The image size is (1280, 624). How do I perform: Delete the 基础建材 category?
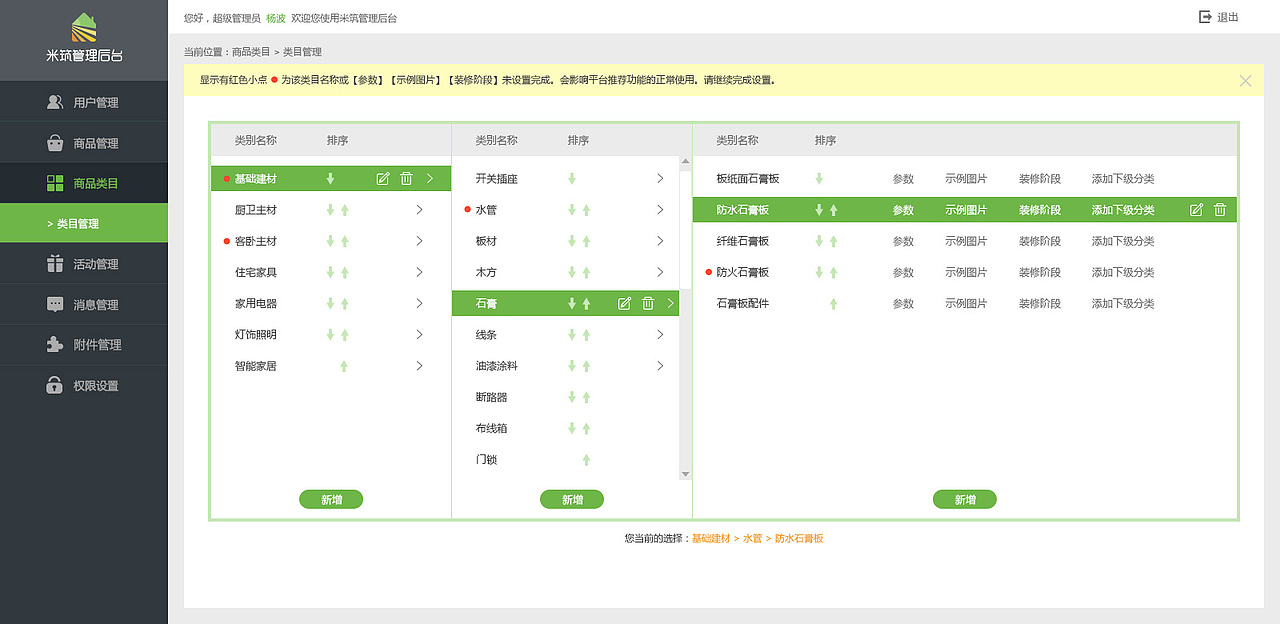(x=406, y=179)
